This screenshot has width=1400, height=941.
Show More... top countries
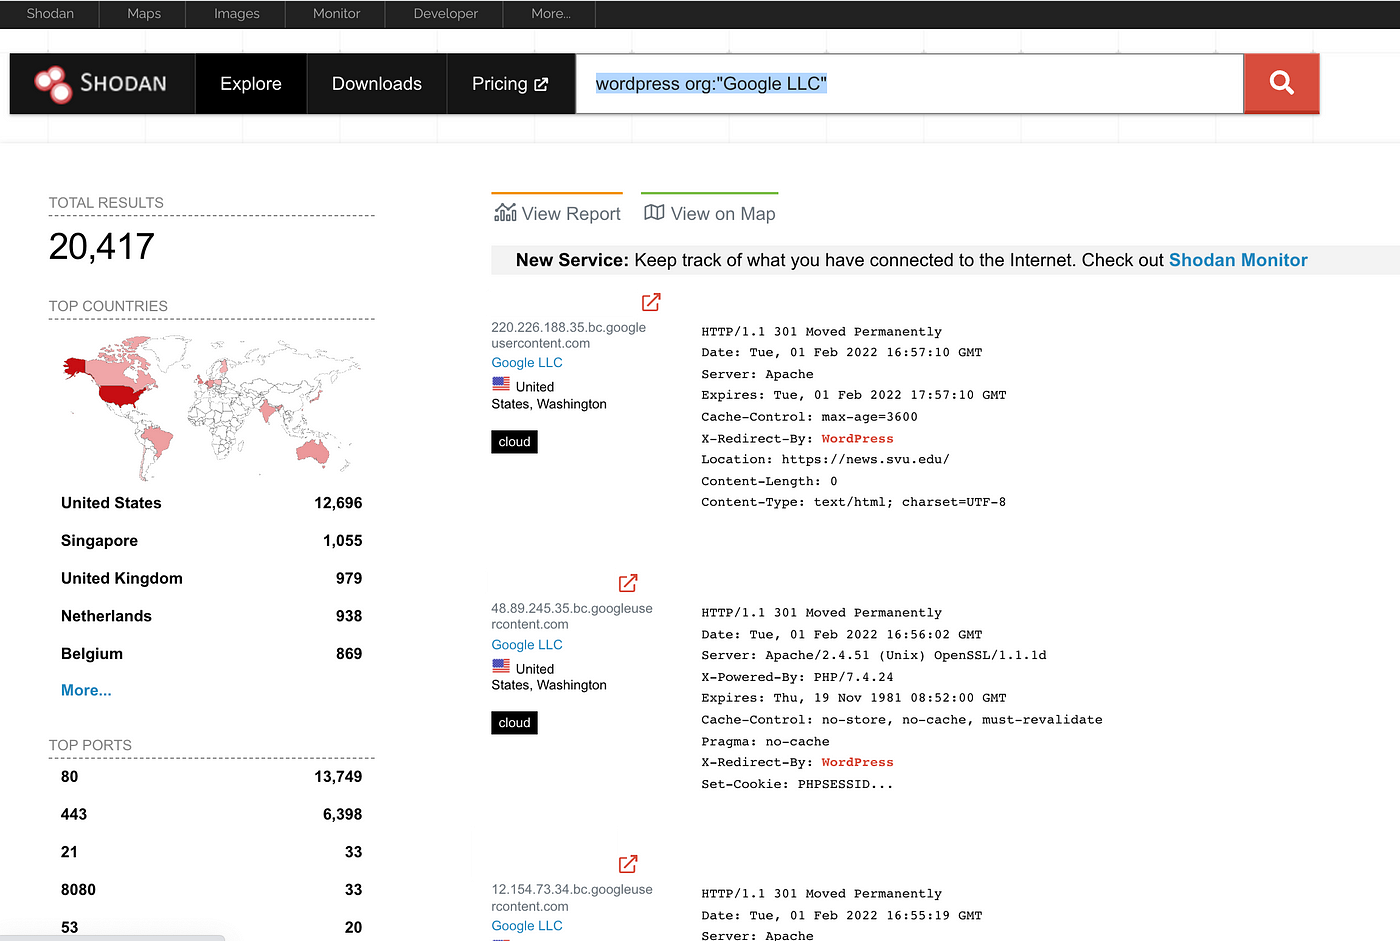click(x=86, y=690)
